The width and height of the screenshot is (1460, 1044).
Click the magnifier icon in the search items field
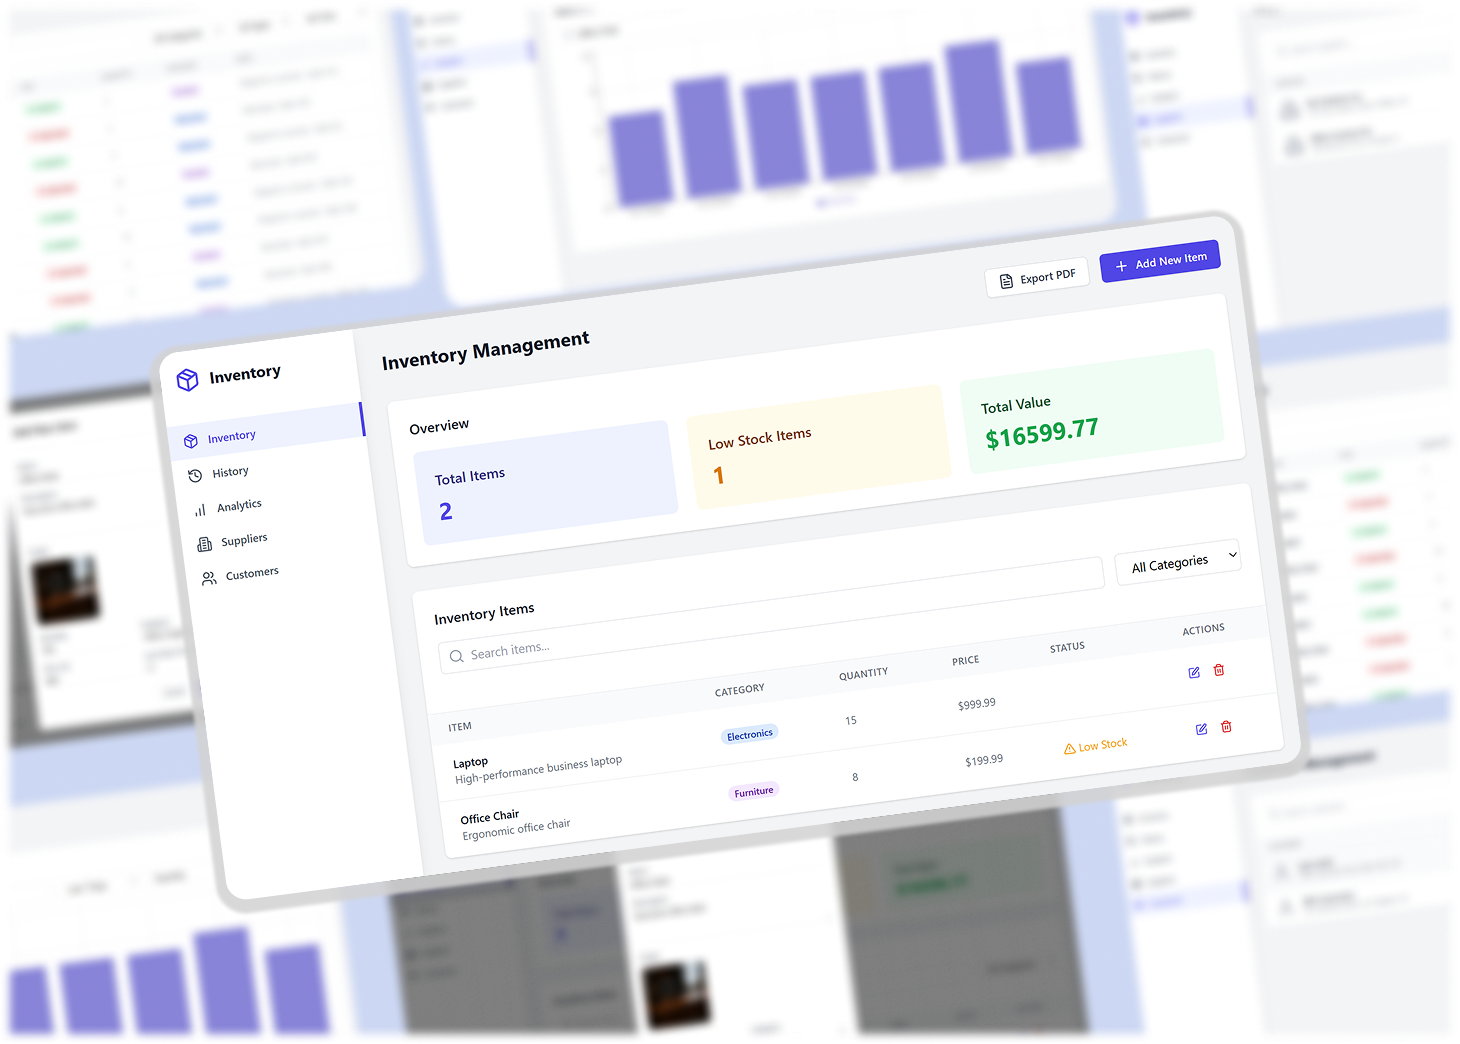(x=457, y=655)
